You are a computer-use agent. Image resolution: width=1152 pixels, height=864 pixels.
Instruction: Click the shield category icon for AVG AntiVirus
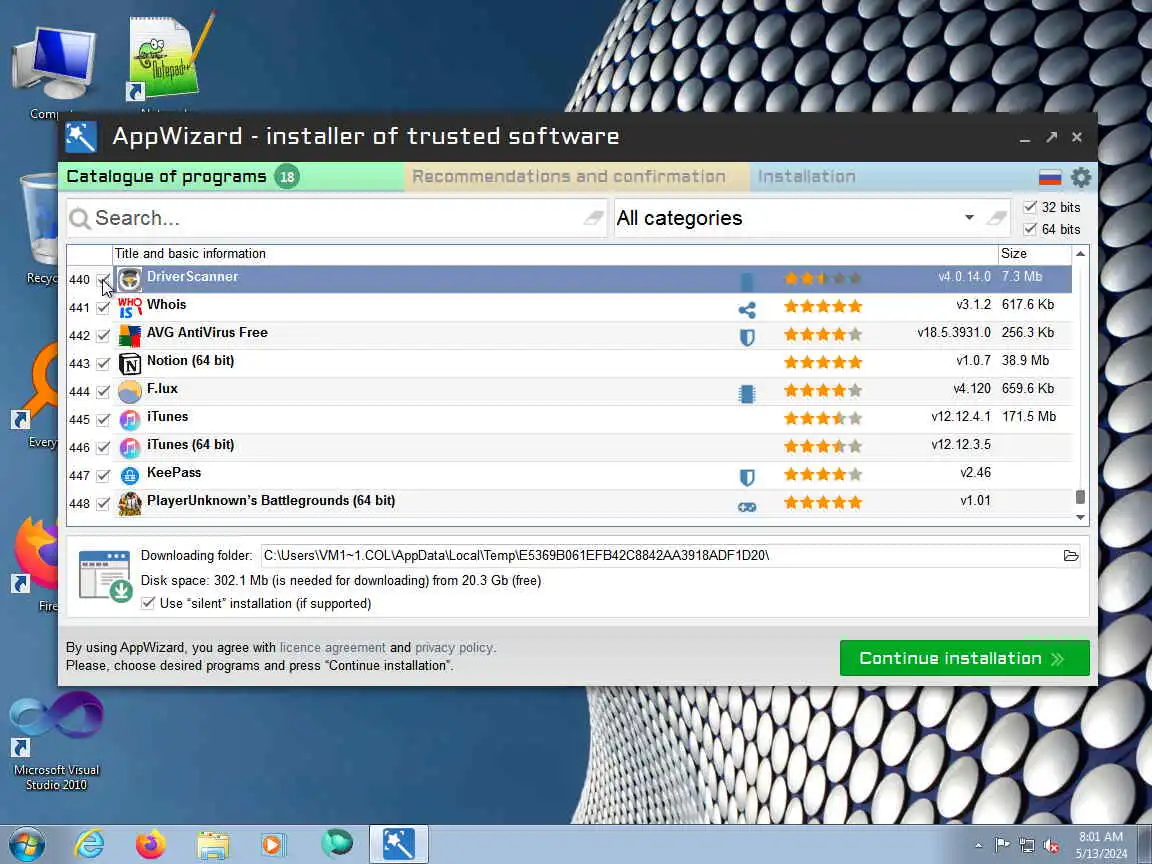pyautogui.click(x=747, y=337)
